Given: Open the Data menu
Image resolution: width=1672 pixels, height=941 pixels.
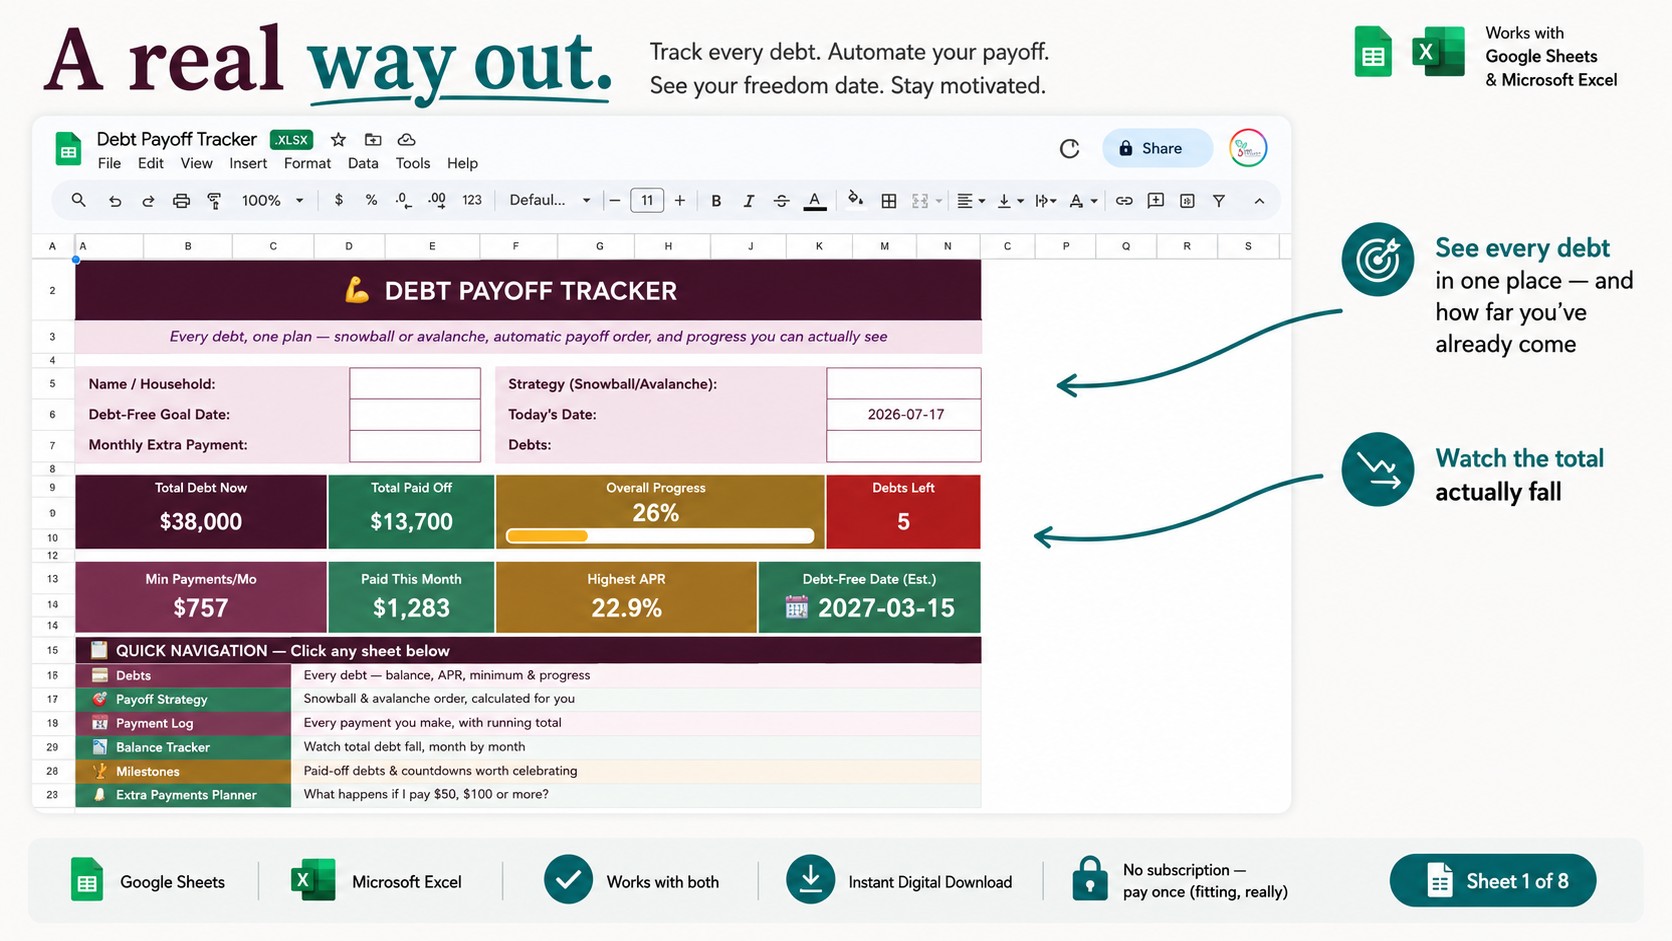Looking at the screenshot, I should click(x=363, y=163).
